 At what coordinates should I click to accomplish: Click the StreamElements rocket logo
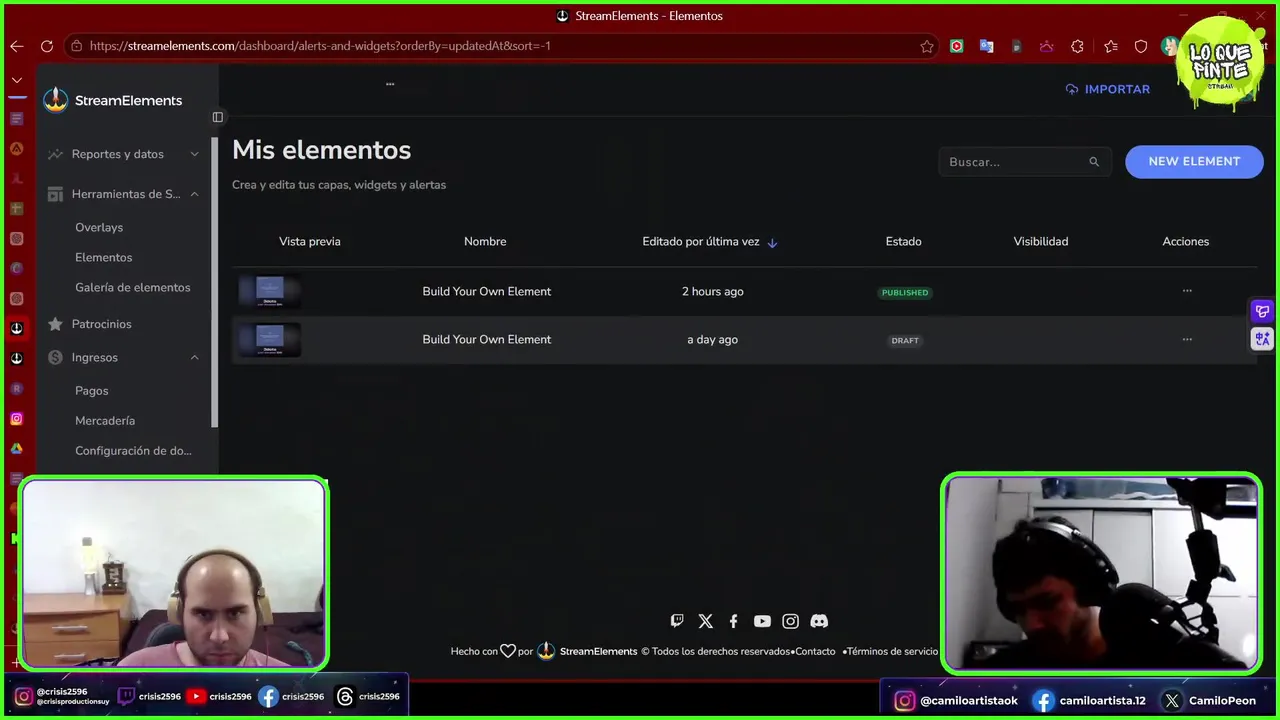tap(56, 100)
